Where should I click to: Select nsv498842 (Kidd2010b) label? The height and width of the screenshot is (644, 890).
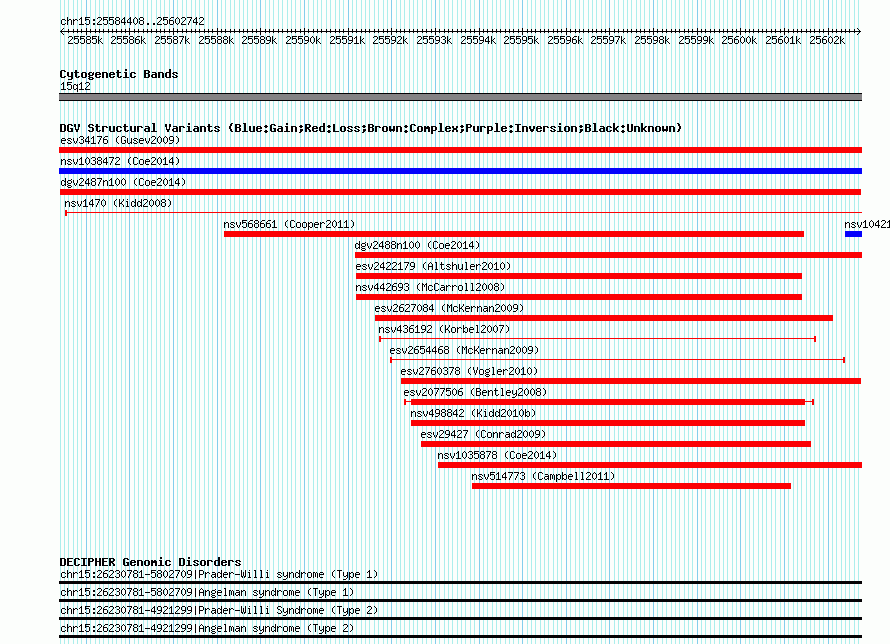click(473, 413)
